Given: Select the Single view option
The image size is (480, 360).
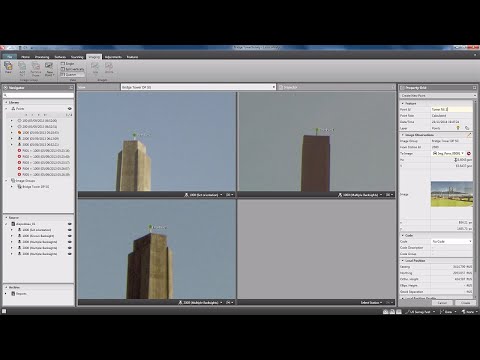Looking at the screenshot, I should point(68,63).
